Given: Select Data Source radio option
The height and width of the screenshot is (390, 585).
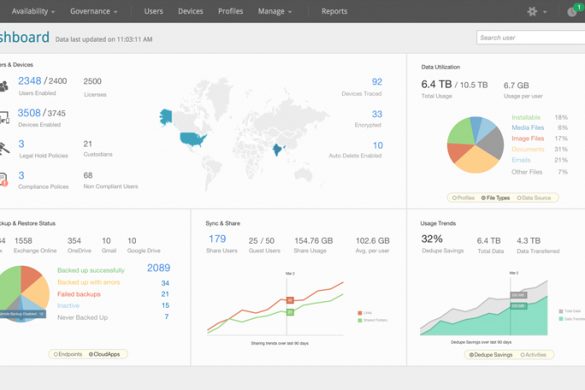Looking at the screenshot, I should [534, 198].
